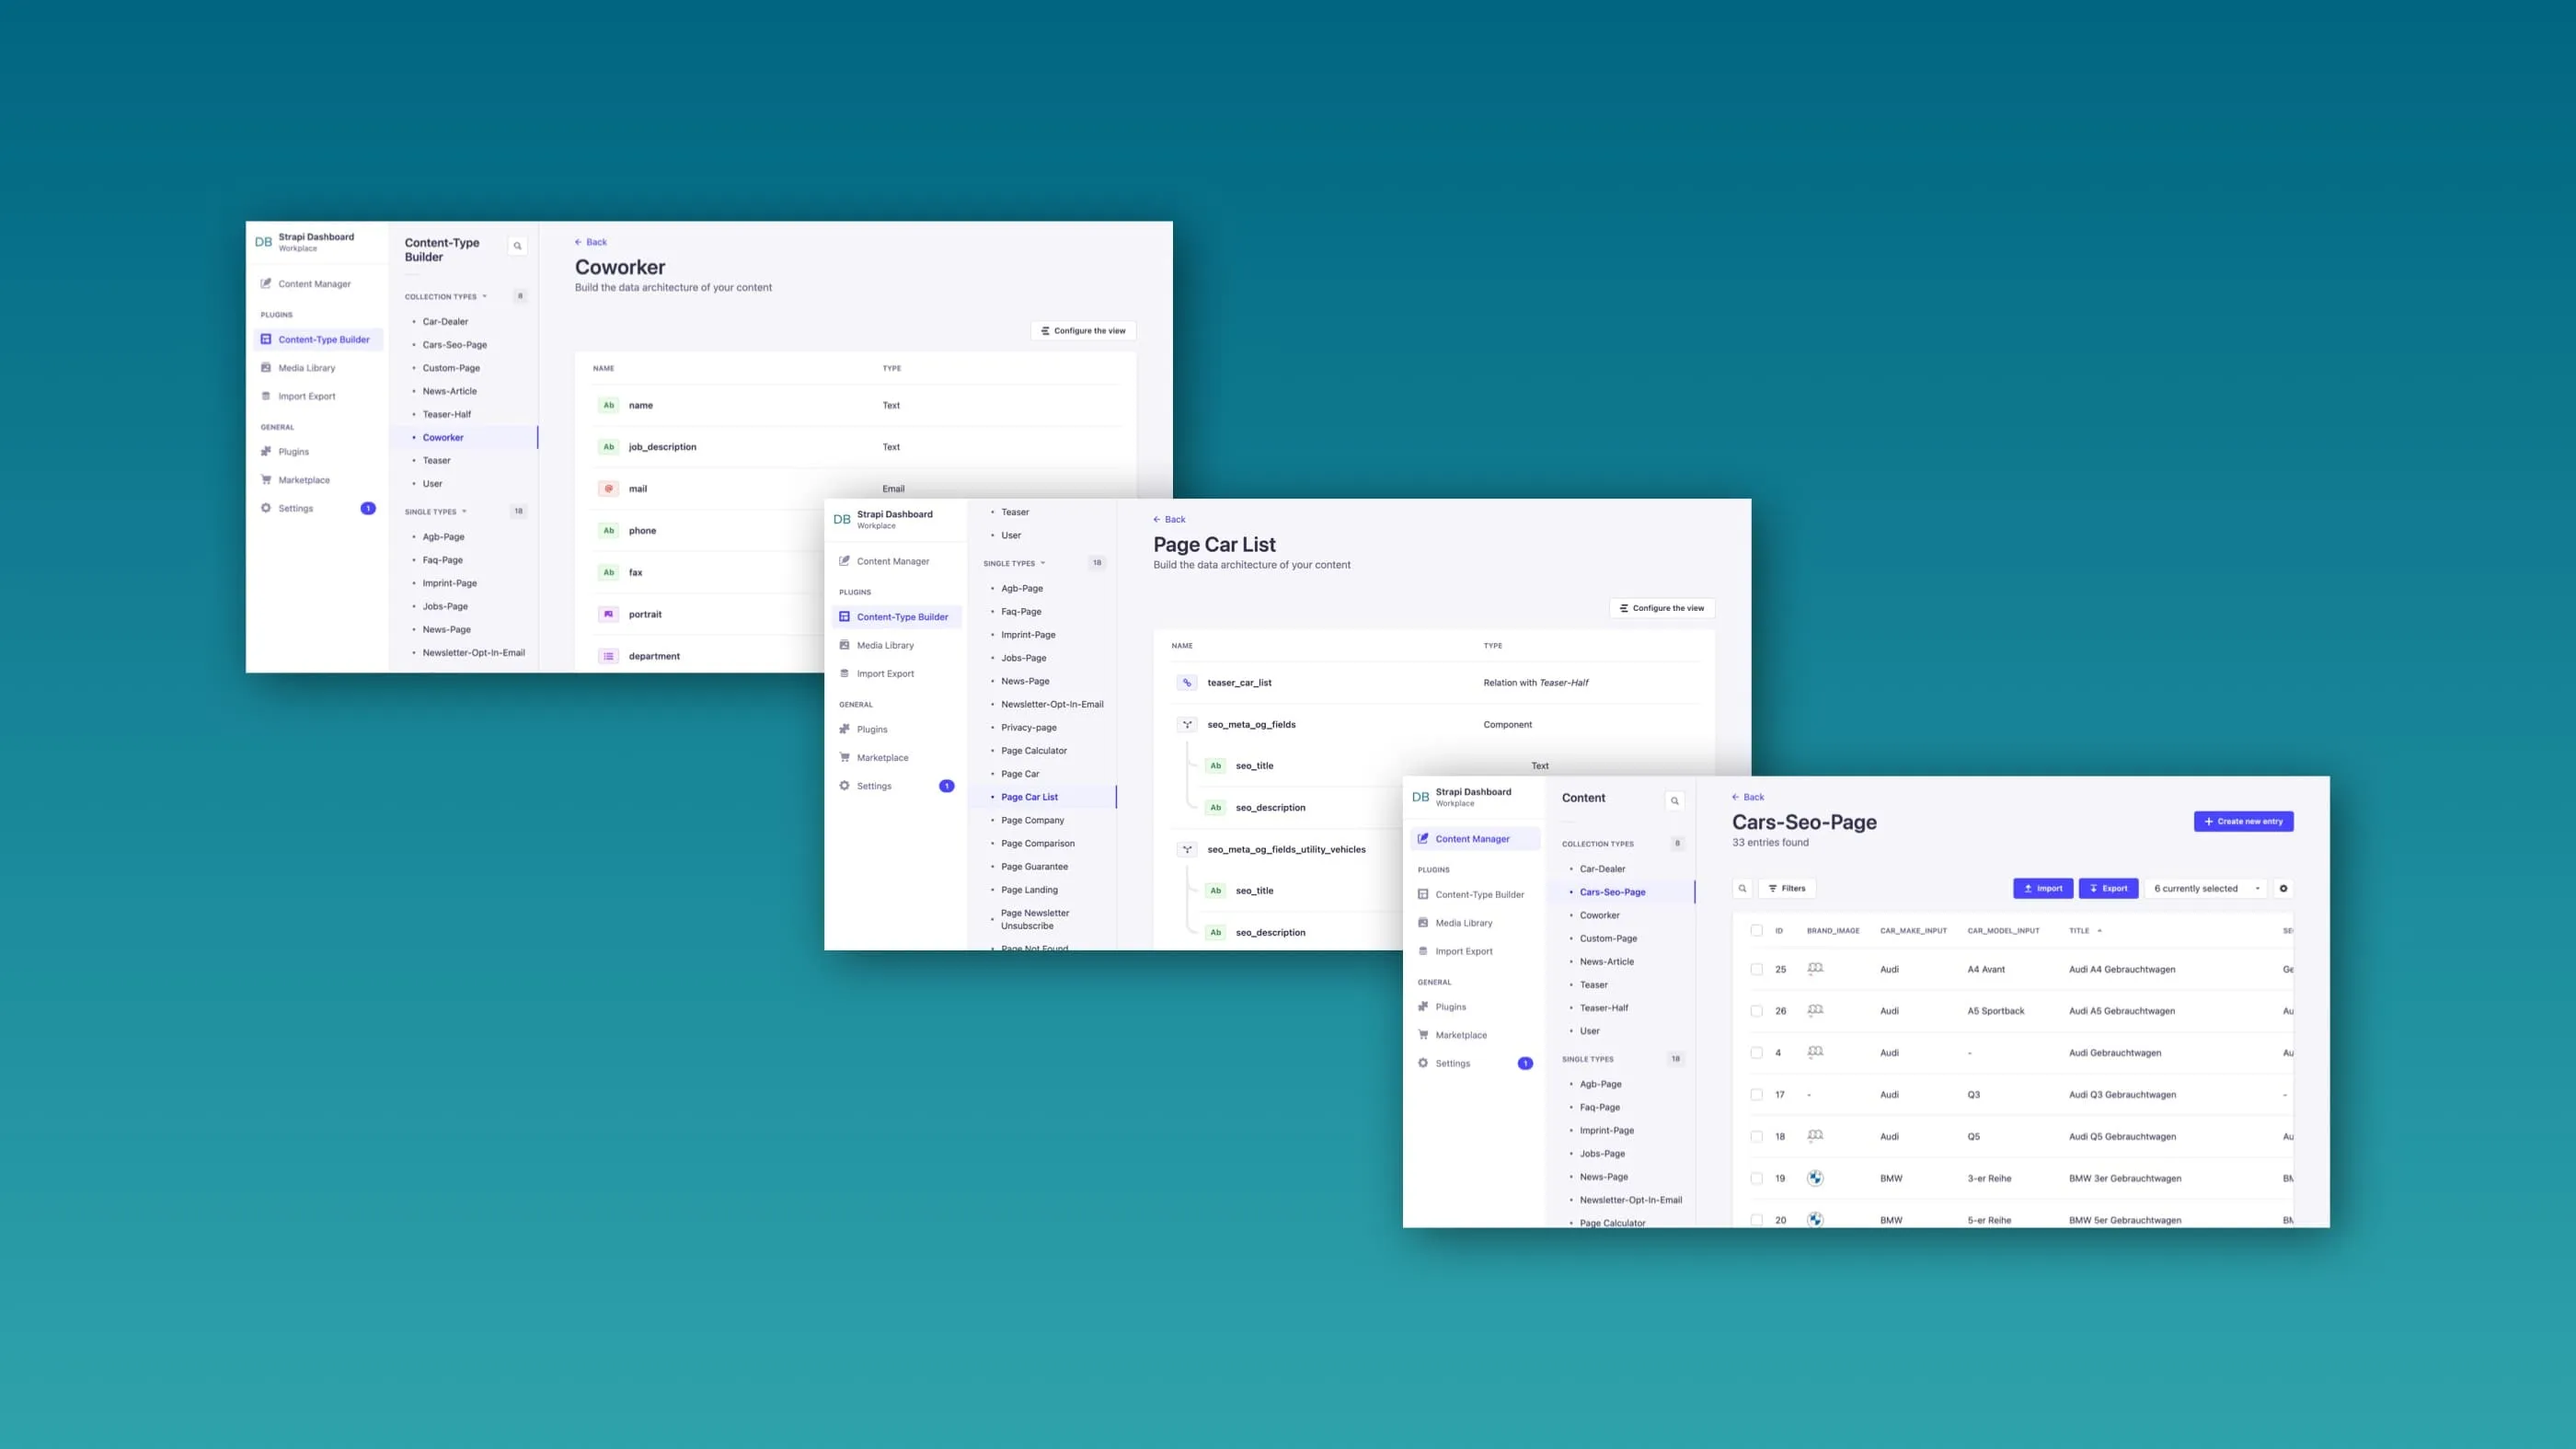Click Content-Type Builder icon in Cars-Seo-Page window
The image size is (2576, 1449).
pyautogui.click(x=1423, y=895)
